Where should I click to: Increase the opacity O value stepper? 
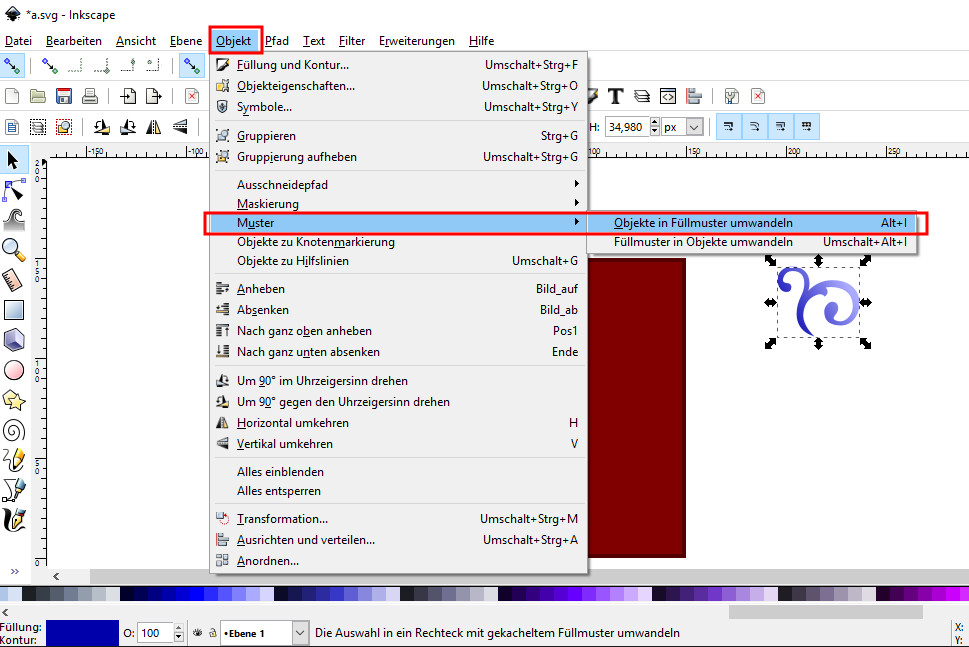(179, 628)
